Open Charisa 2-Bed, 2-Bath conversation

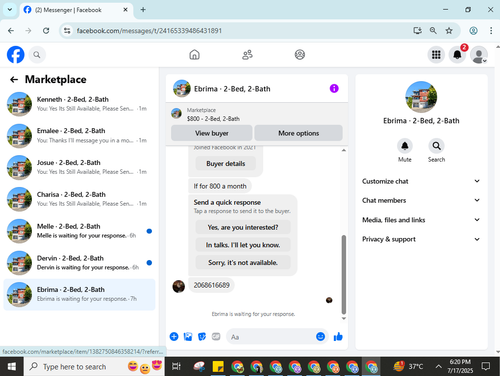[79, 199]
